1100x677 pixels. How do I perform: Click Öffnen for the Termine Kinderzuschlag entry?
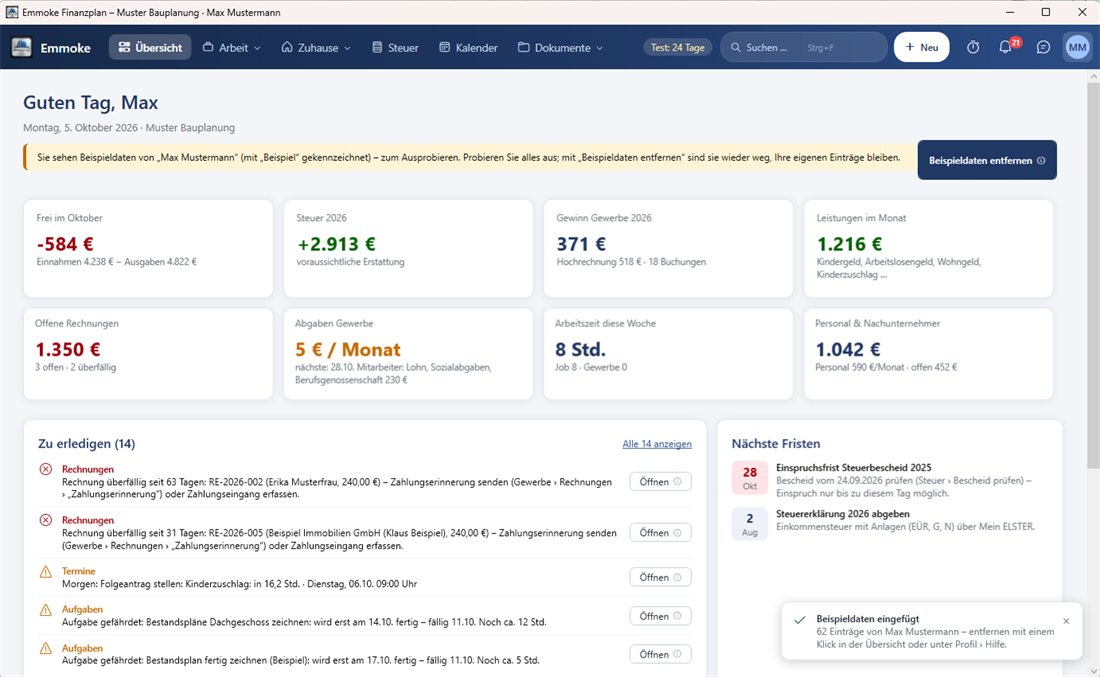click(660, 577)
